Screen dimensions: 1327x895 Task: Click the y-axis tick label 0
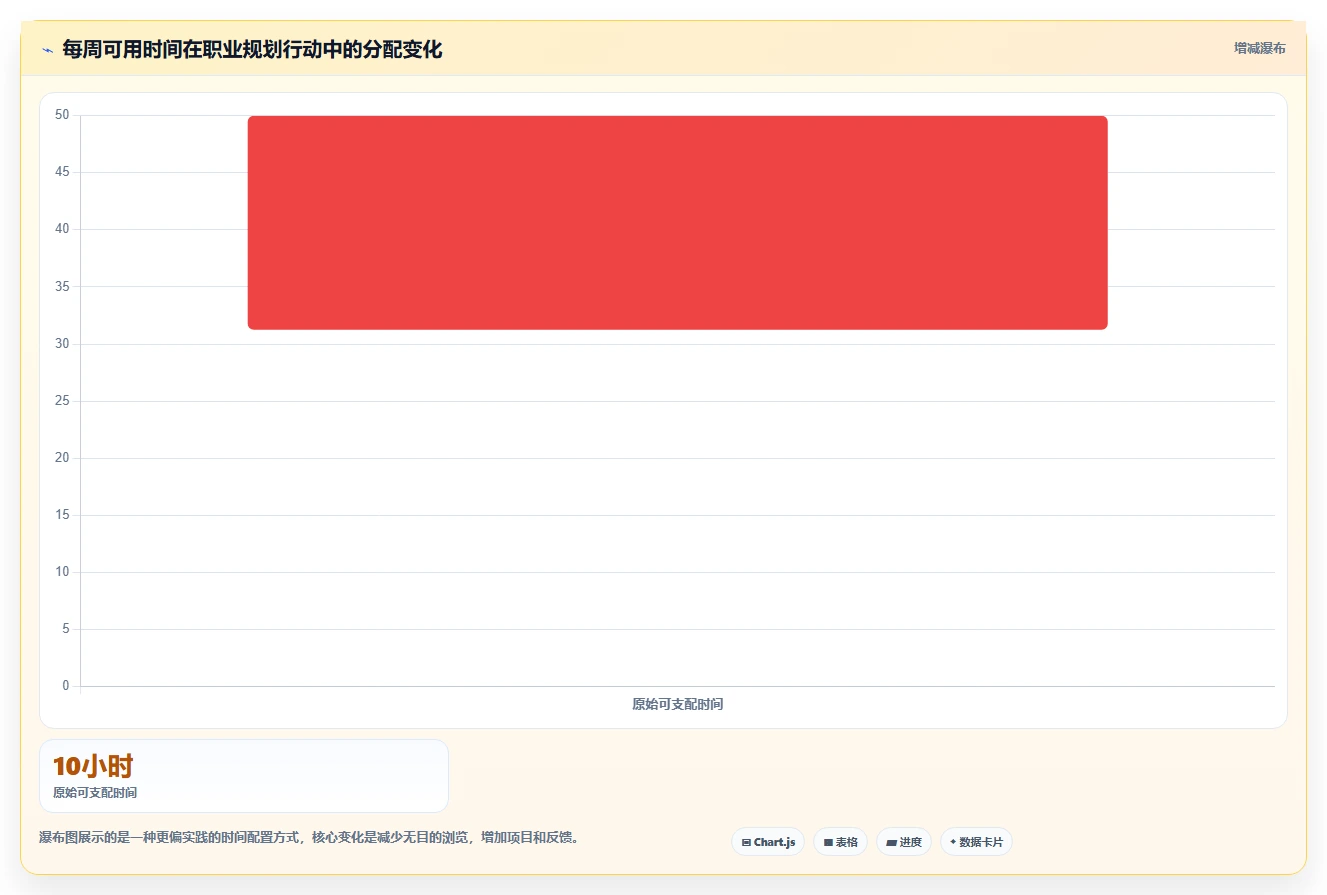point(66,686)
